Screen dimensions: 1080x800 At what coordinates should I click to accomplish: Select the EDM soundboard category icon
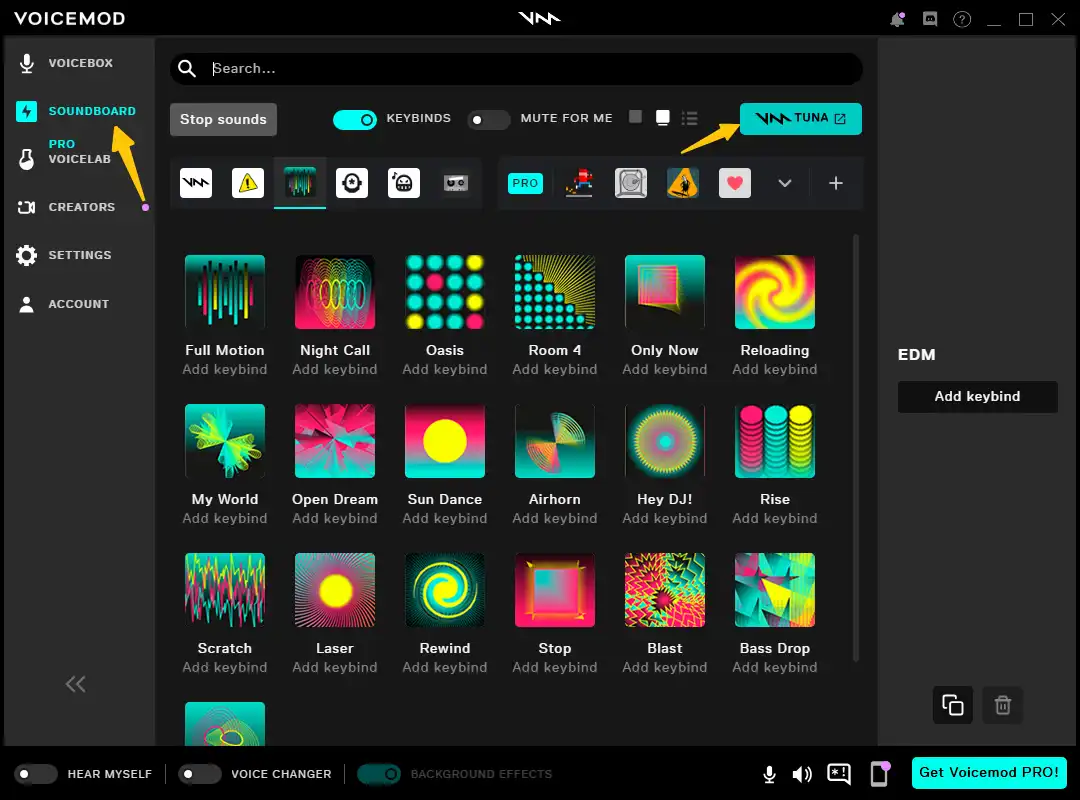(300, 183)
